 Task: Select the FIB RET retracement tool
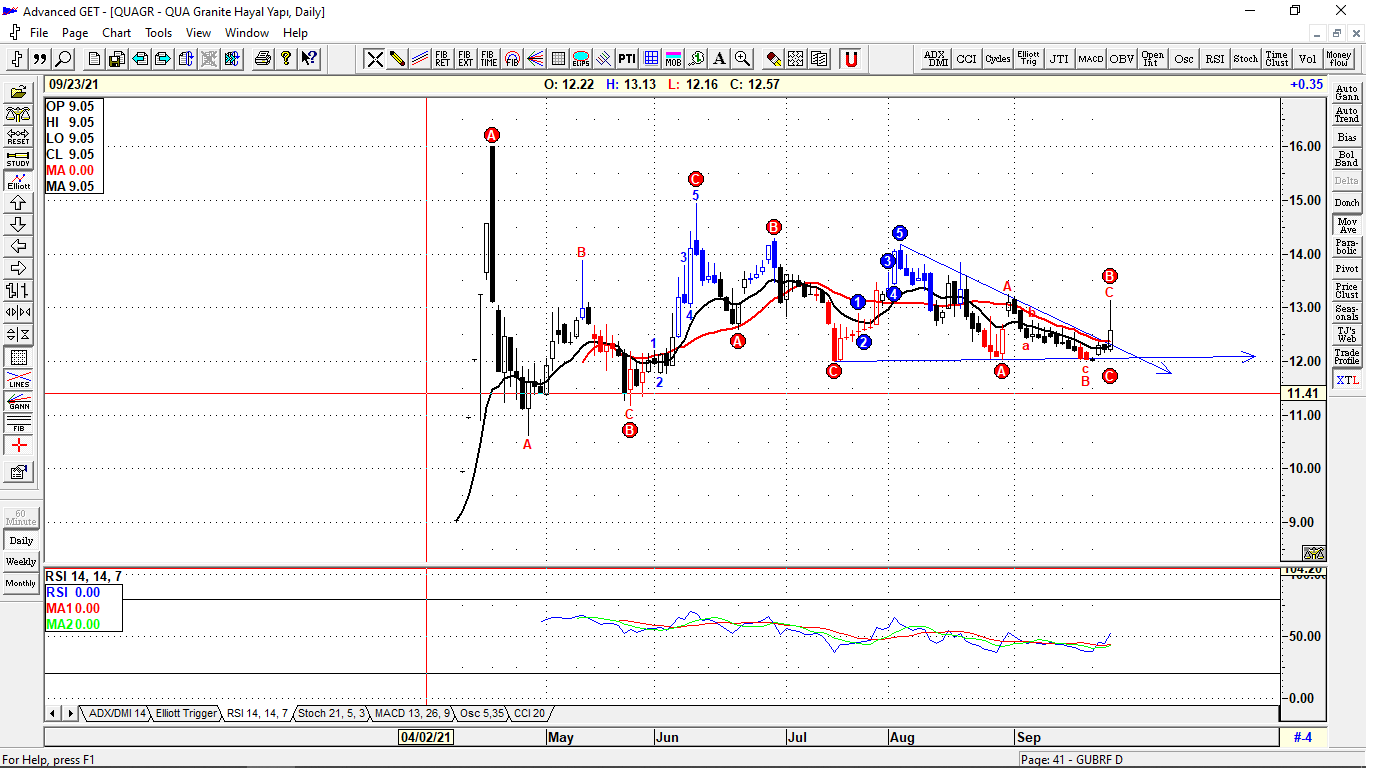tap(442, 59)
